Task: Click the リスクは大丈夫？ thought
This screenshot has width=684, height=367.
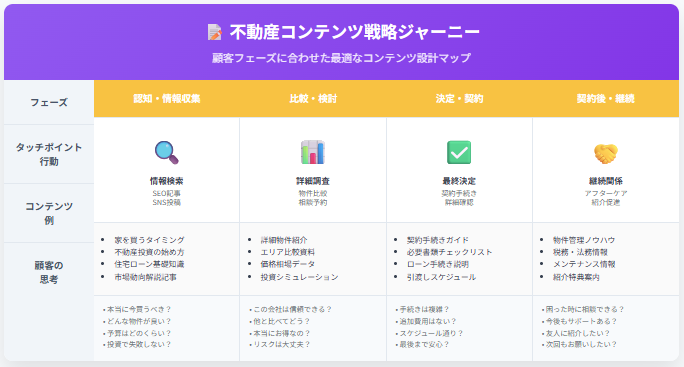Action: click(282, 345)
